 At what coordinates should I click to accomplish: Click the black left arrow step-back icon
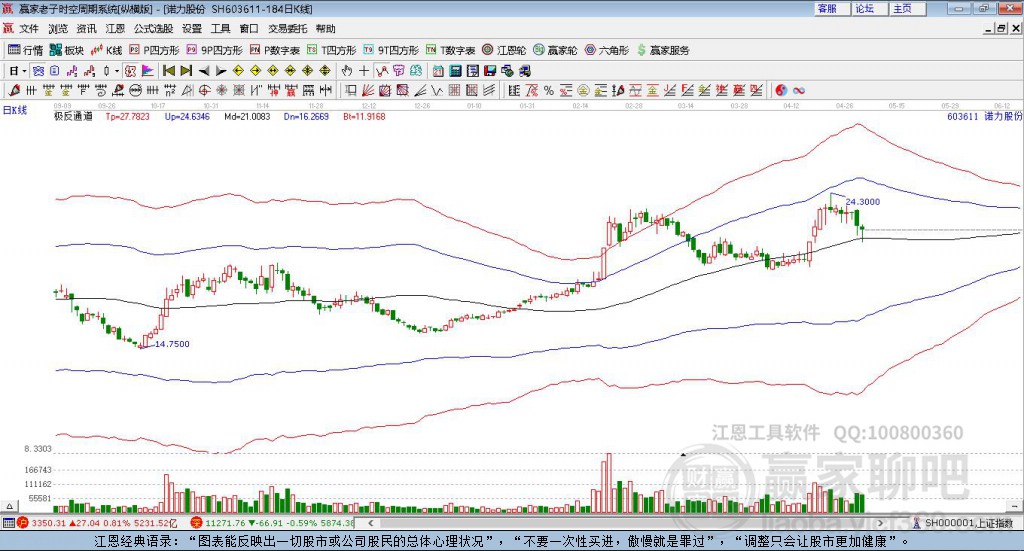tap(204, 71)
